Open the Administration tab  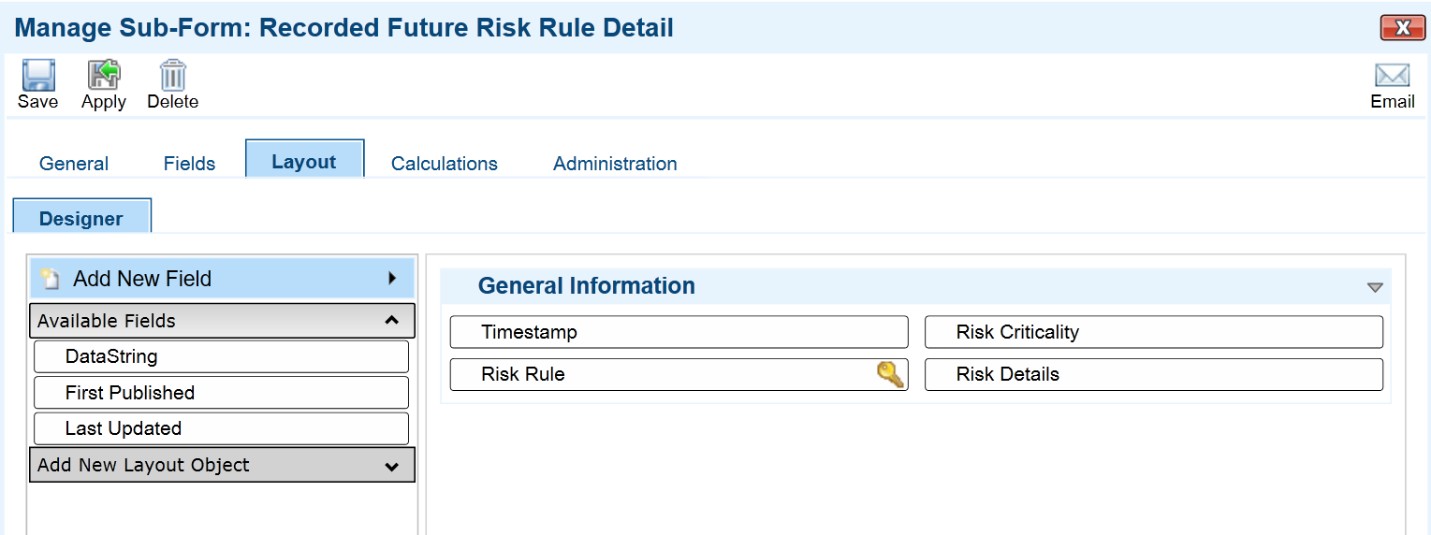coord(615,163)
